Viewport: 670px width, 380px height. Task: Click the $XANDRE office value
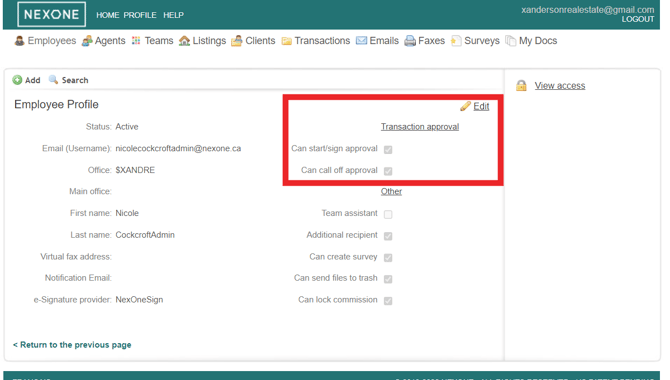(135, 170)
